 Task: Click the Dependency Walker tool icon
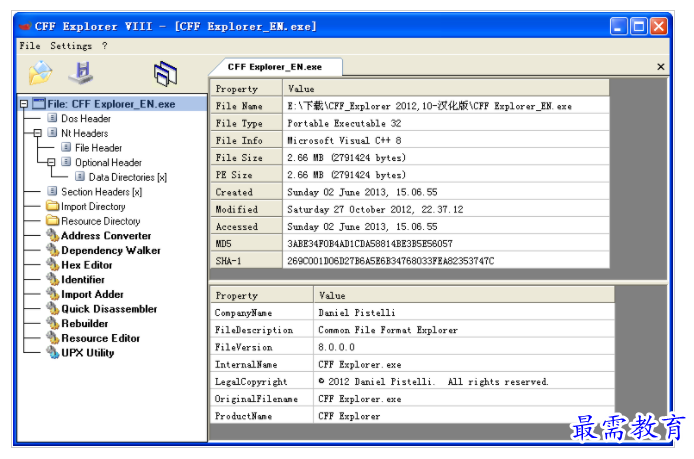[x=53, y=250]
